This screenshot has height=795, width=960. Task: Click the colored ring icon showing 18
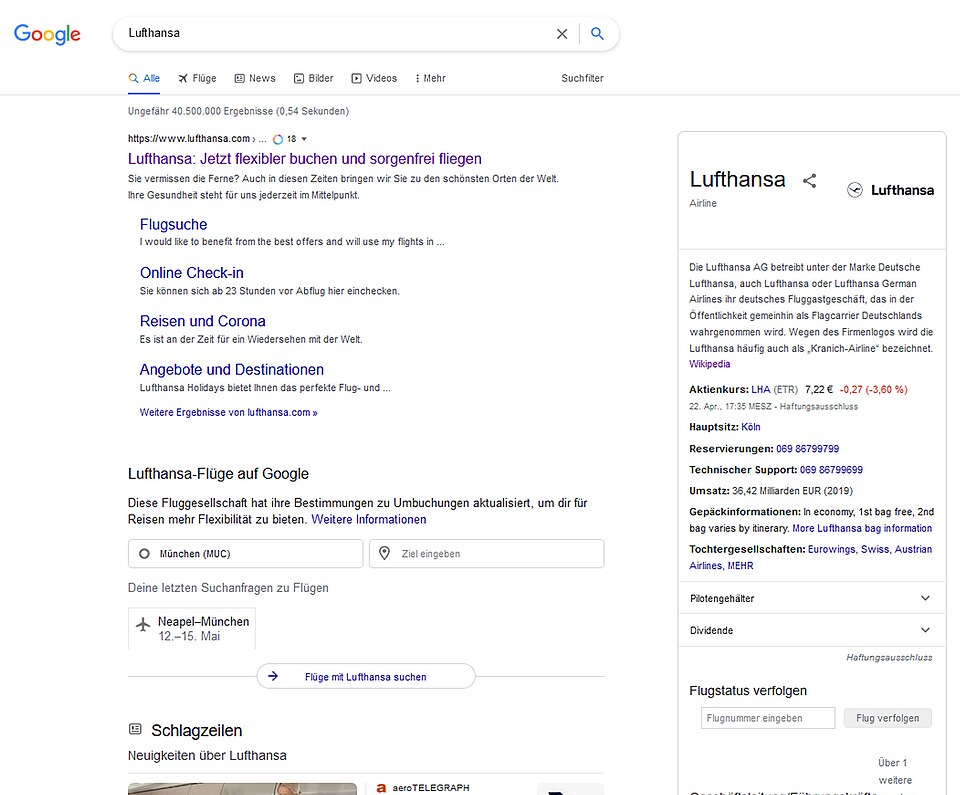pyautogui.click(x=278, y=139)
